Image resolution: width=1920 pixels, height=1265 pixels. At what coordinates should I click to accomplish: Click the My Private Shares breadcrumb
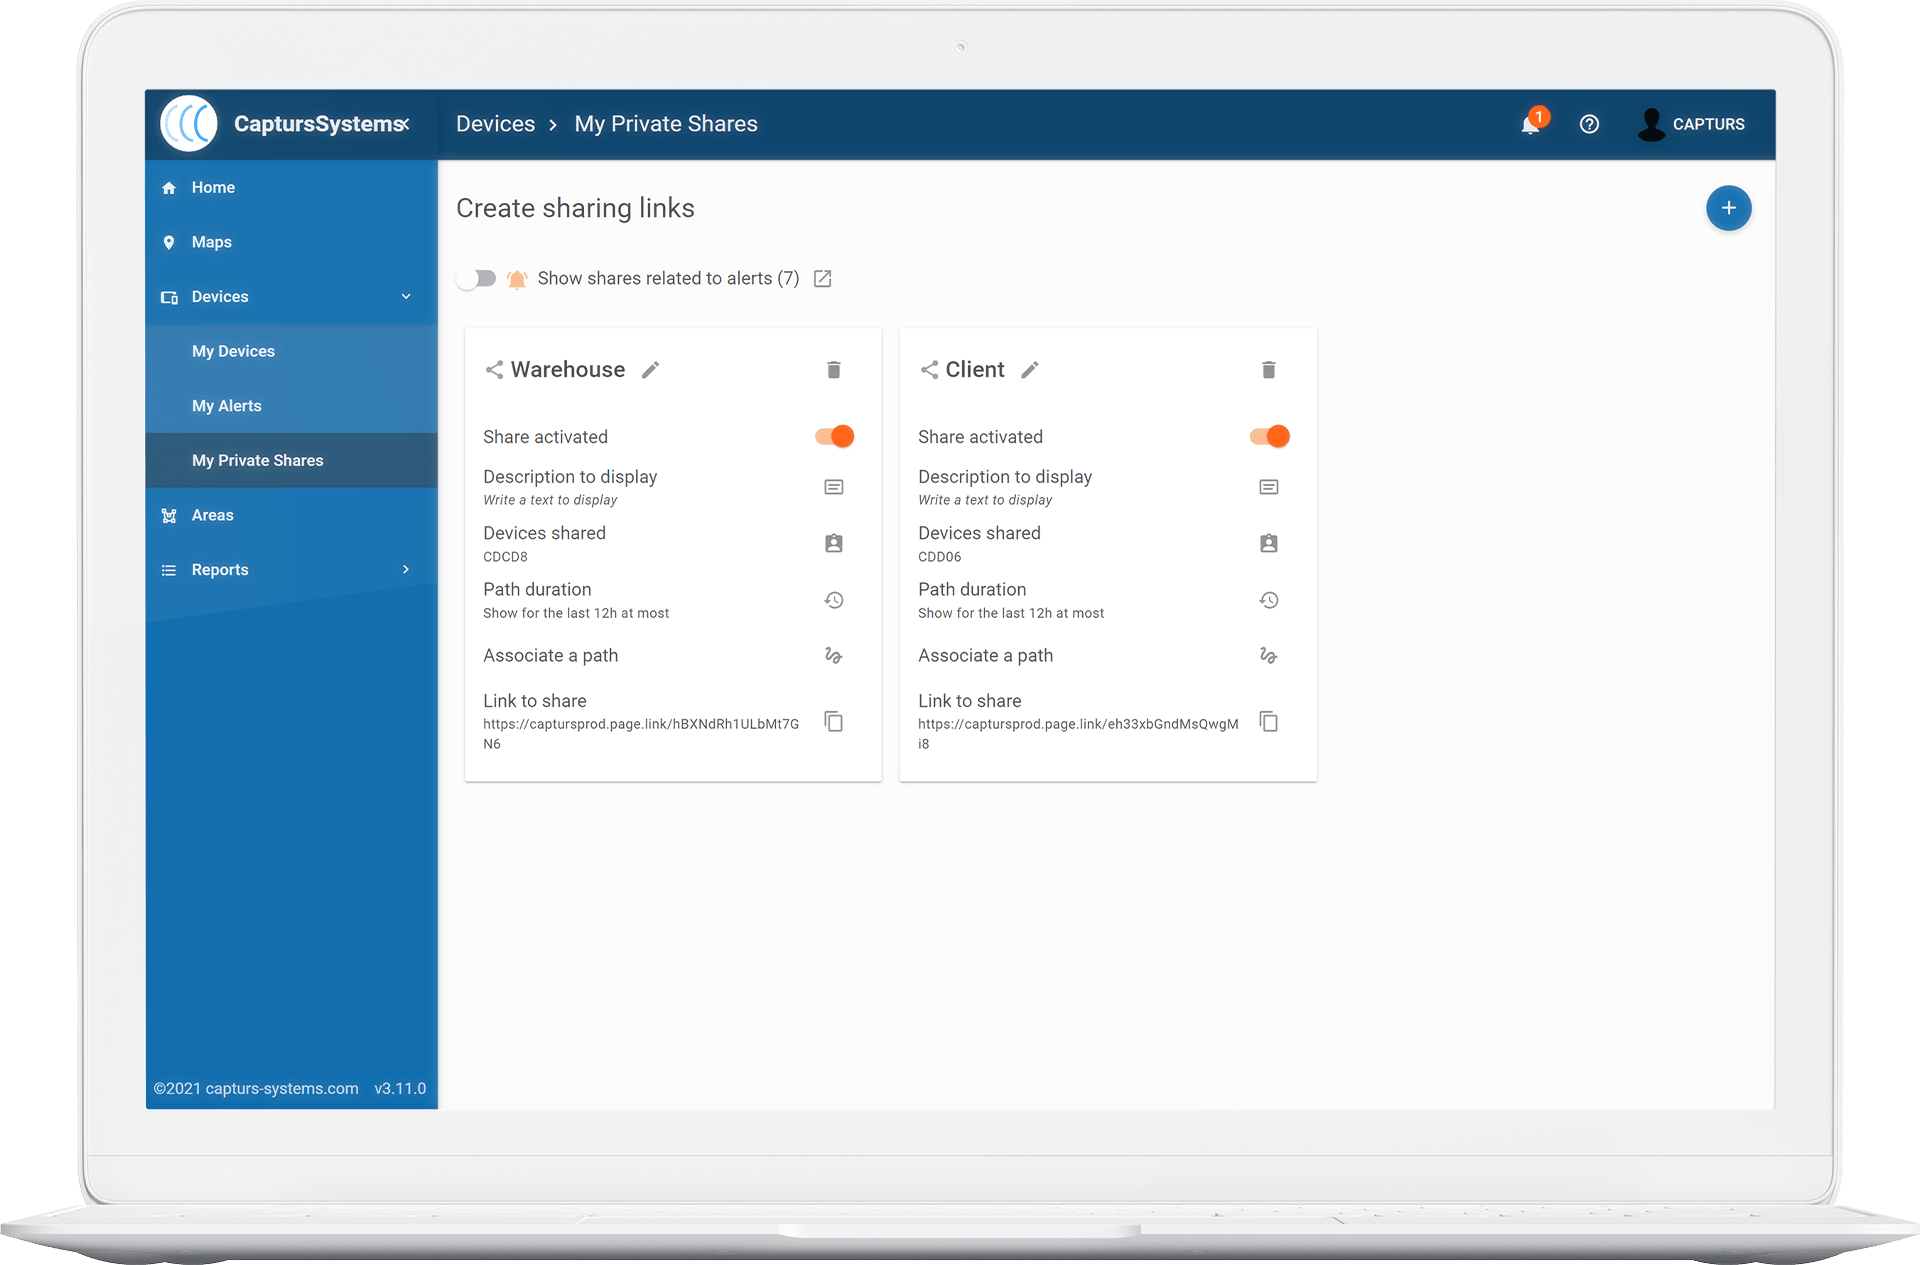point(666,124)
